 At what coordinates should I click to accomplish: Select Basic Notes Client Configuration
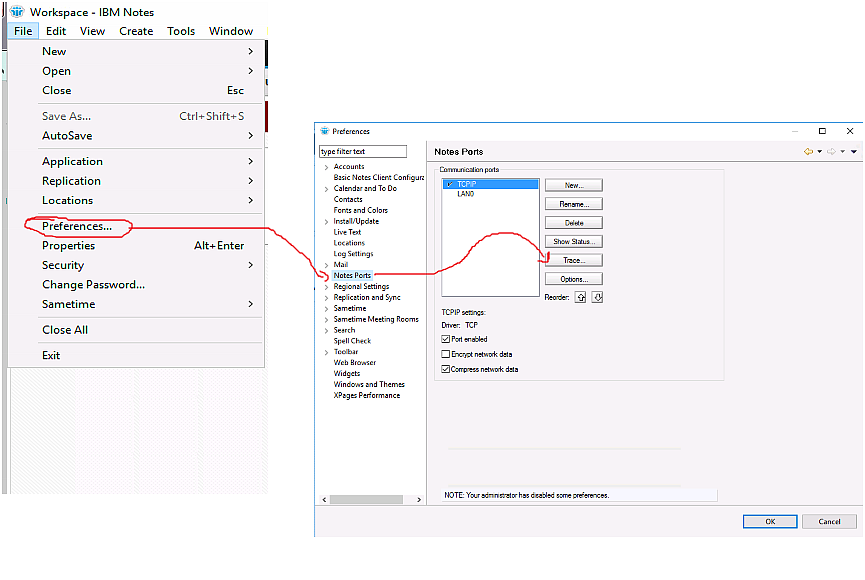379,178
